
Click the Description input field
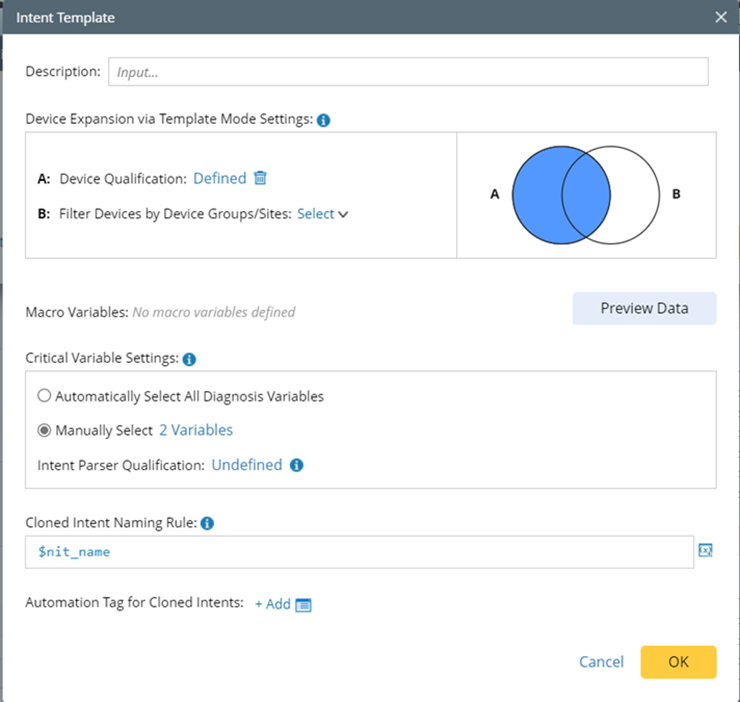click(408, 72)
